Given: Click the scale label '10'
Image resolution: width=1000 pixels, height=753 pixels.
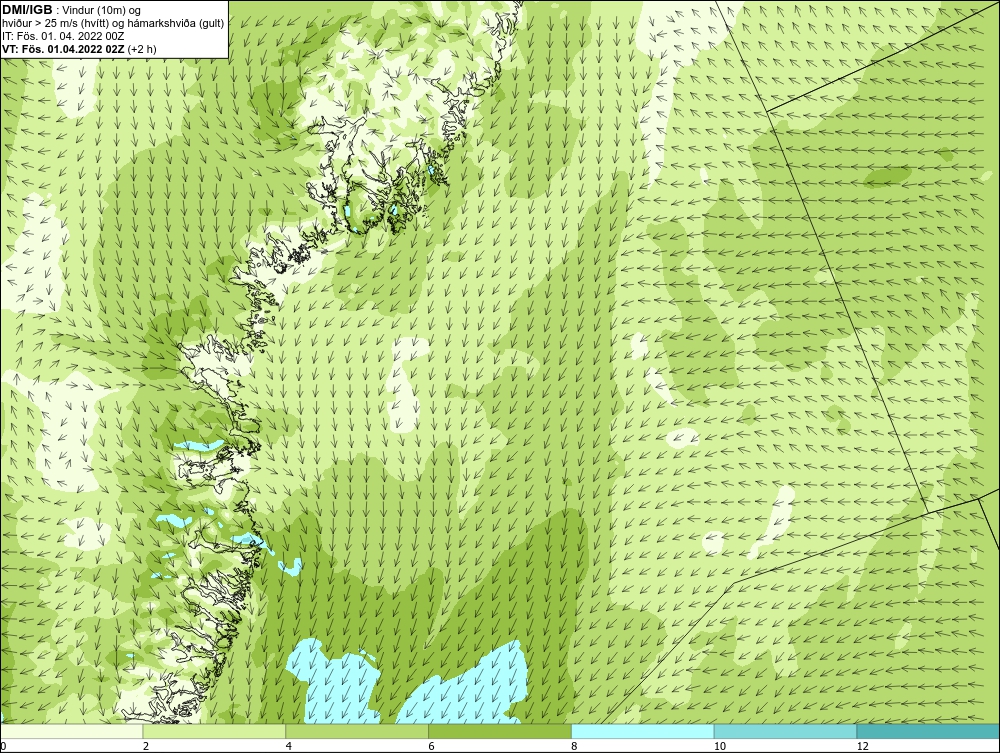Looking at the screenshot, I should 720,746.
